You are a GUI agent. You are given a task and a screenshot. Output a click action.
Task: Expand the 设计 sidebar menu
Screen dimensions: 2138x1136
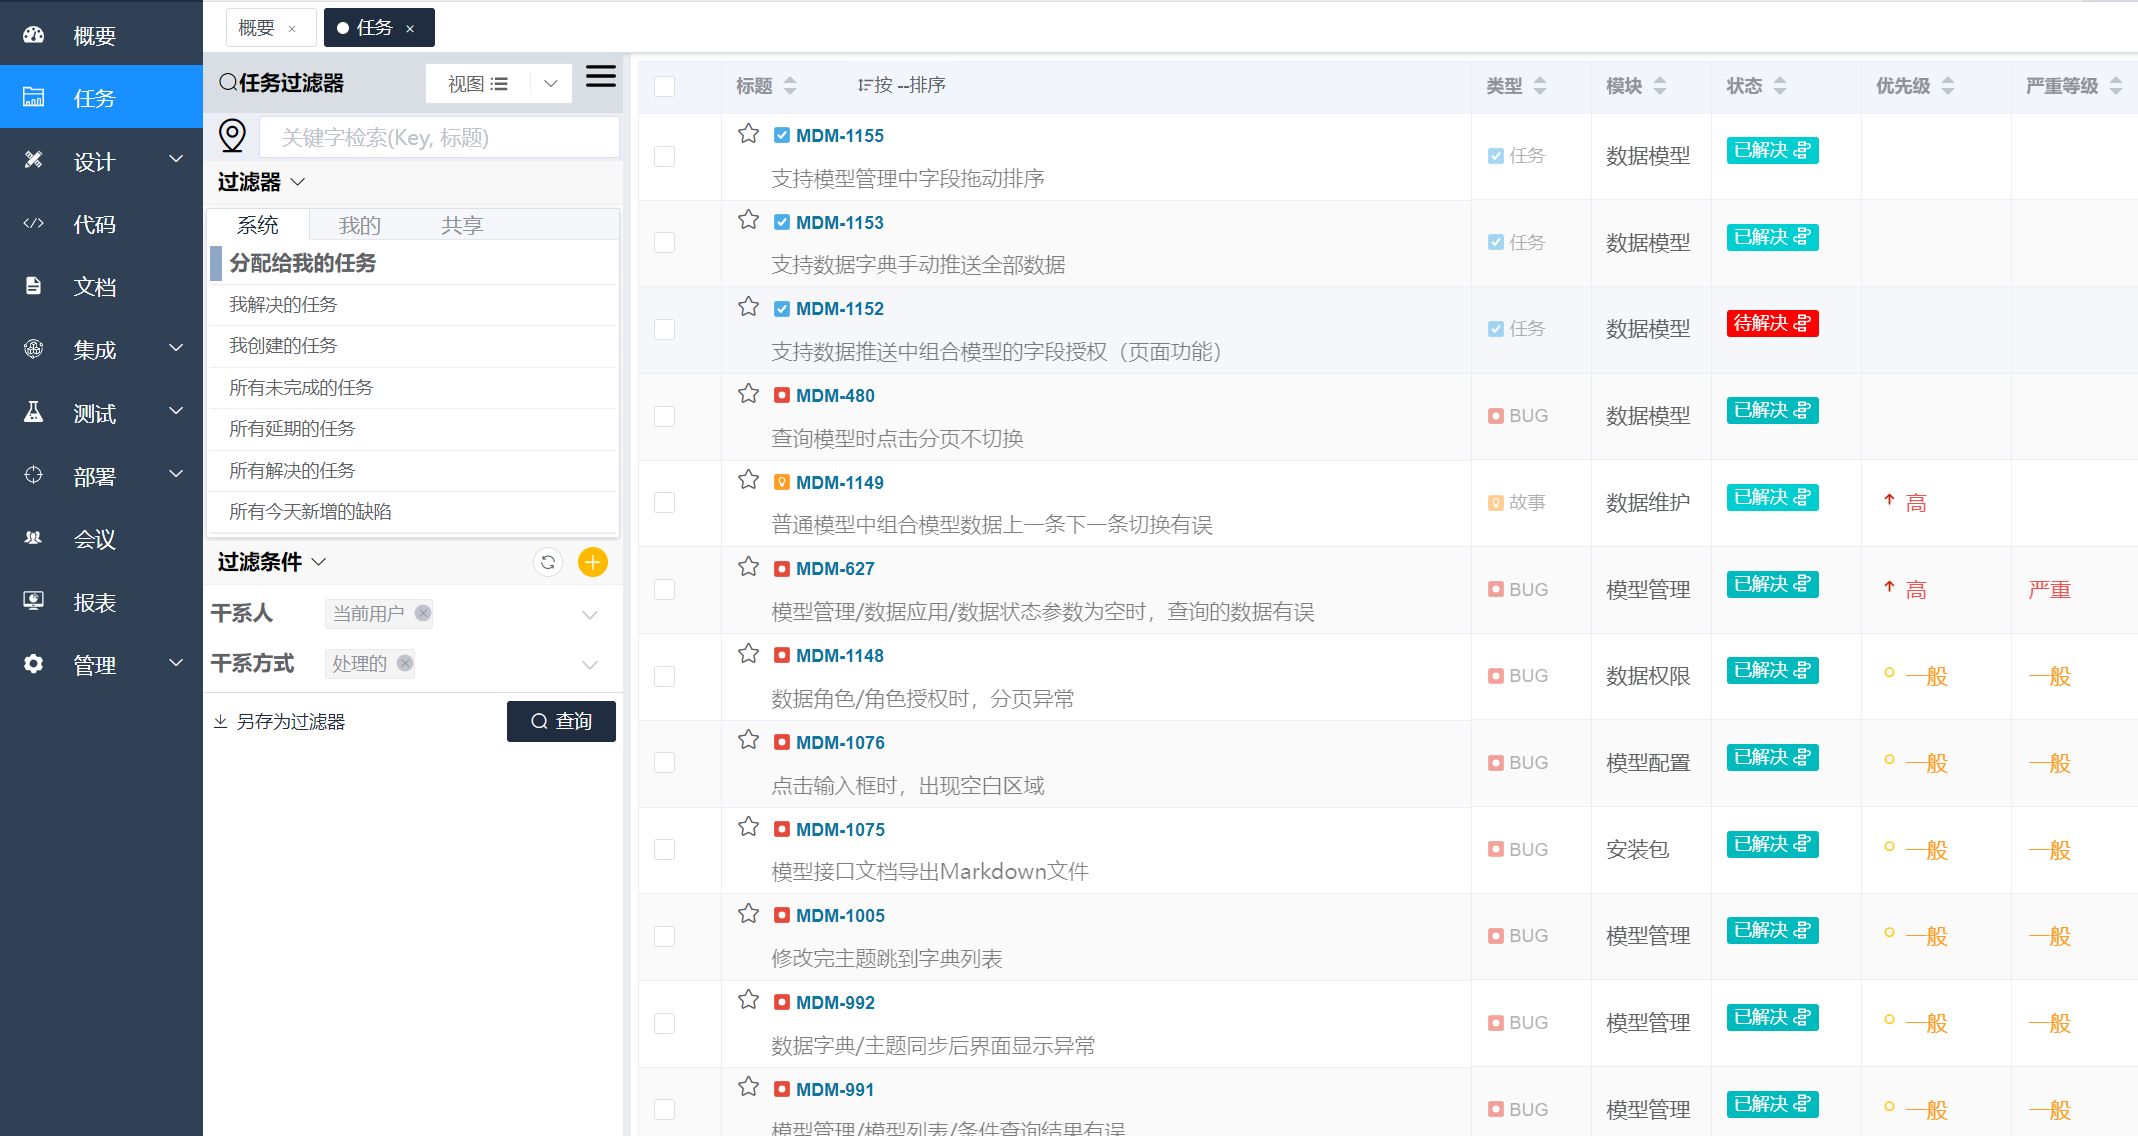click(176, 160)
